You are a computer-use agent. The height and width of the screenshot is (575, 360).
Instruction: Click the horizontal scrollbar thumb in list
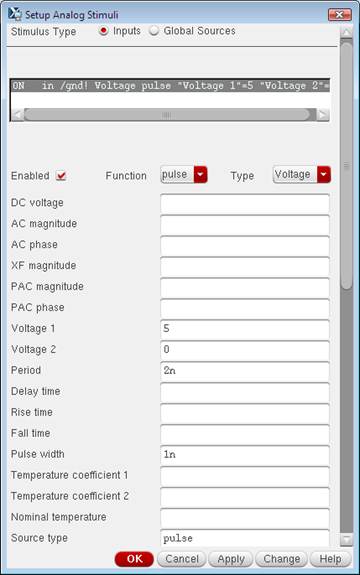coord(167,115)
